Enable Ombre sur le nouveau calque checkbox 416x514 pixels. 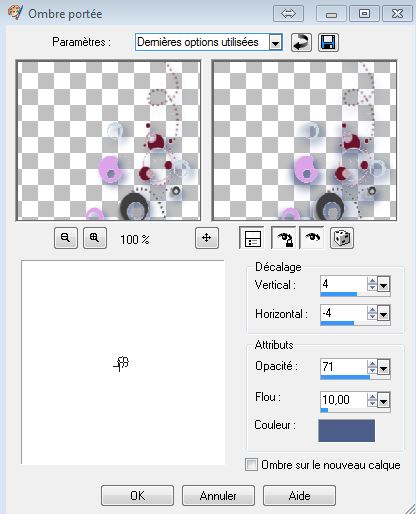click(251, 465)
